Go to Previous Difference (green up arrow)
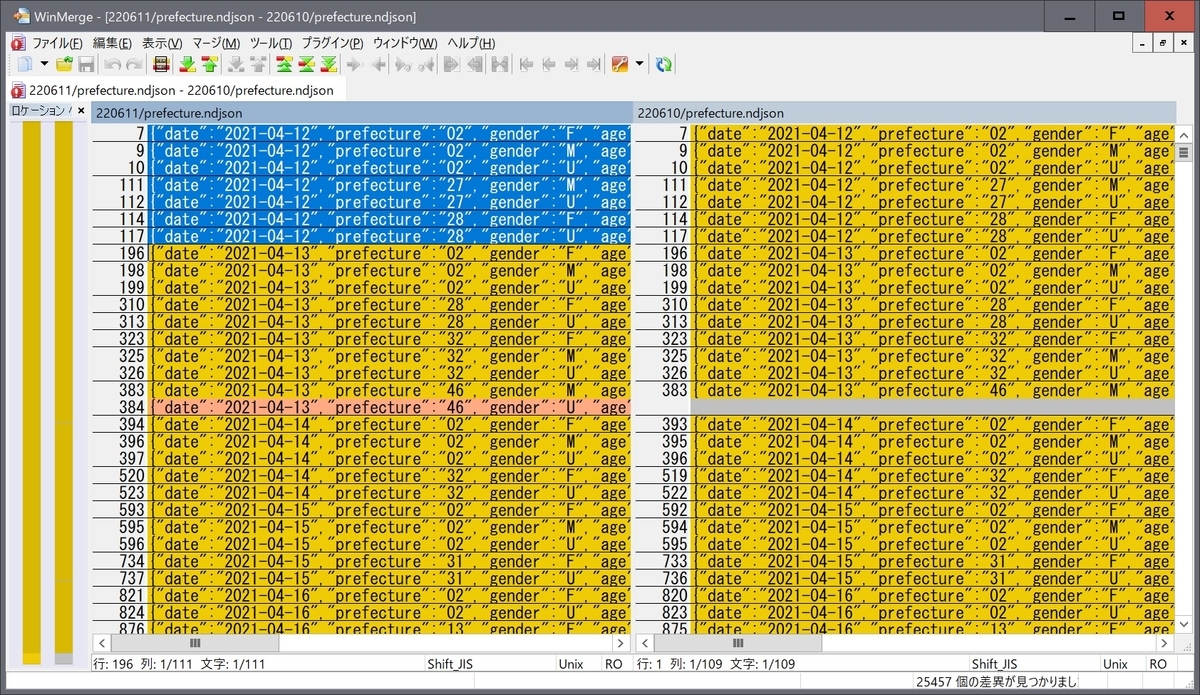1200x695 pixels. [209, 64]
